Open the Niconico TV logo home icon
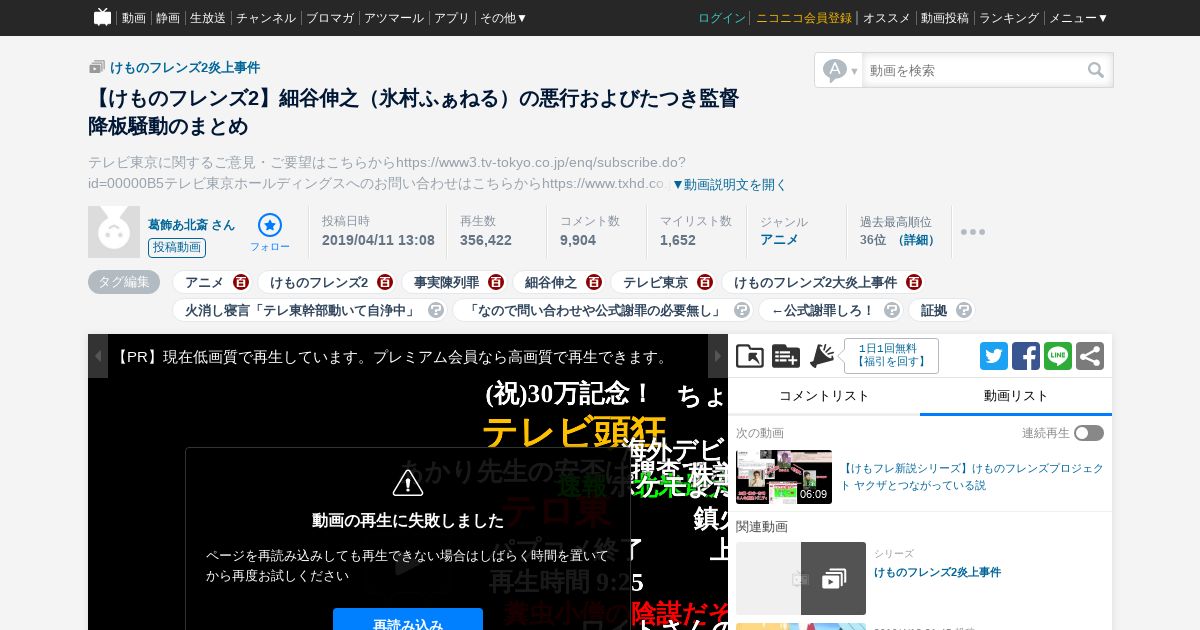The width and height of the screenshot is (1200, 630). 102,17
